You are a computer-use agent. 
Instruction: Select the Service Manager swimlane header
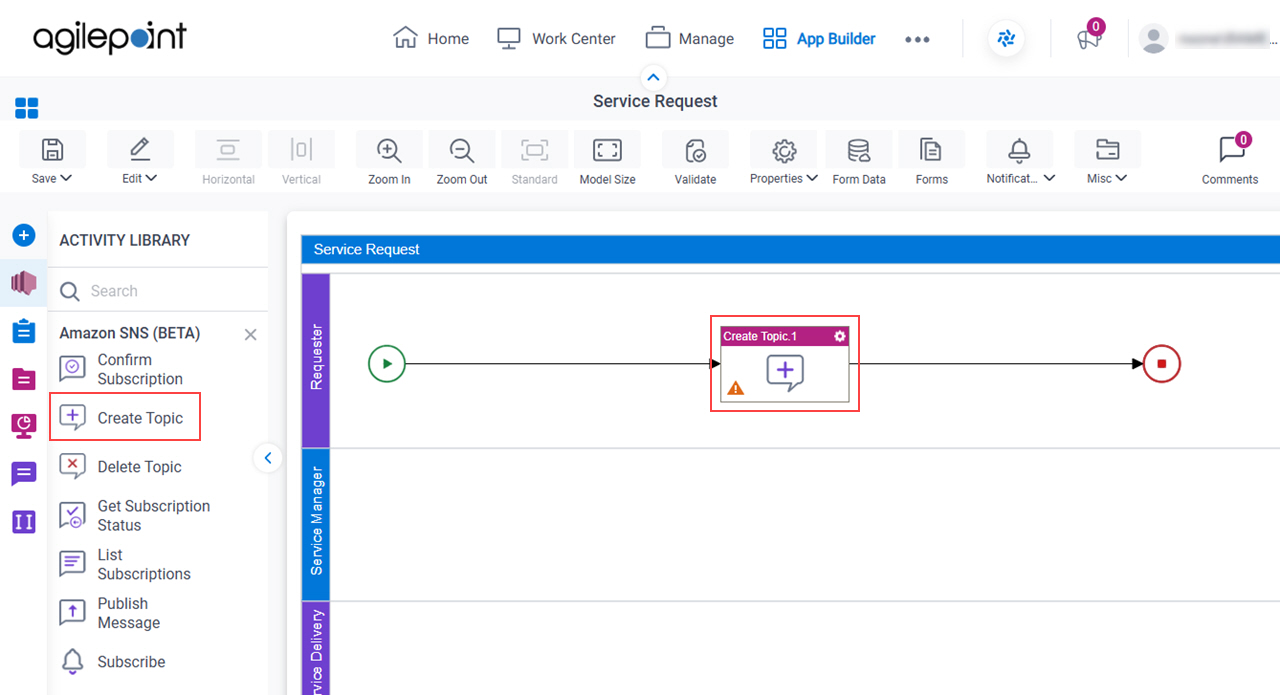316,524
